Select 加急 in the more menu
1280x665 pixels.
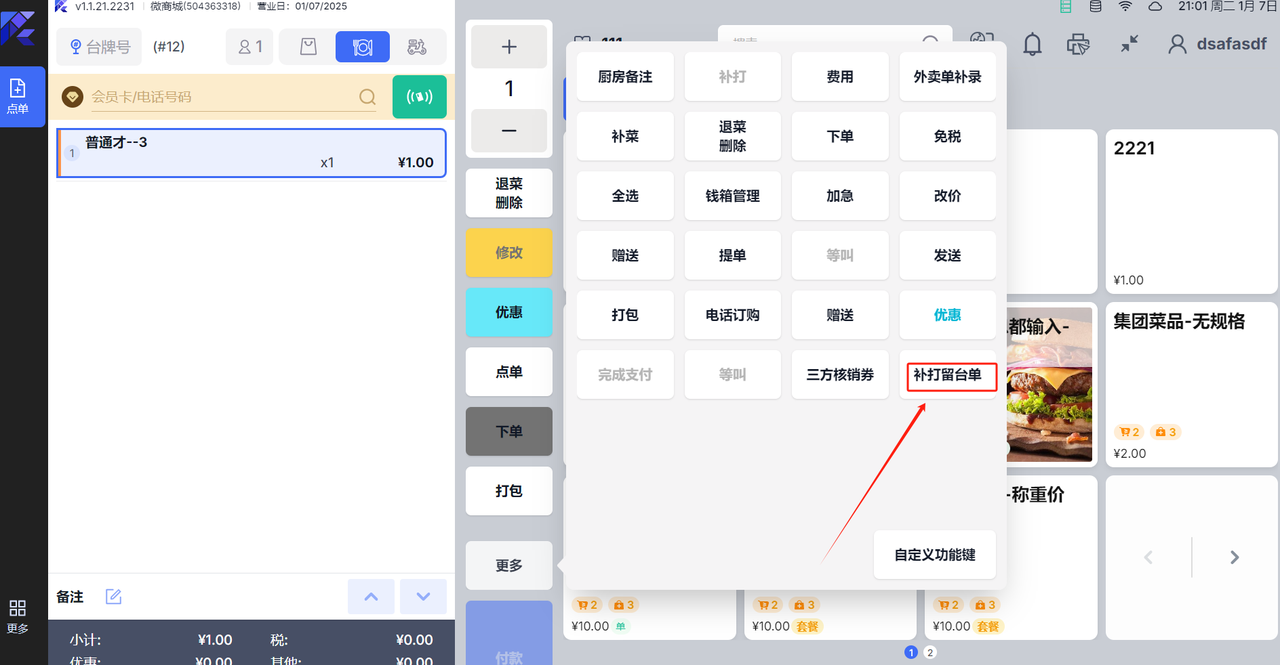point(840,196)
